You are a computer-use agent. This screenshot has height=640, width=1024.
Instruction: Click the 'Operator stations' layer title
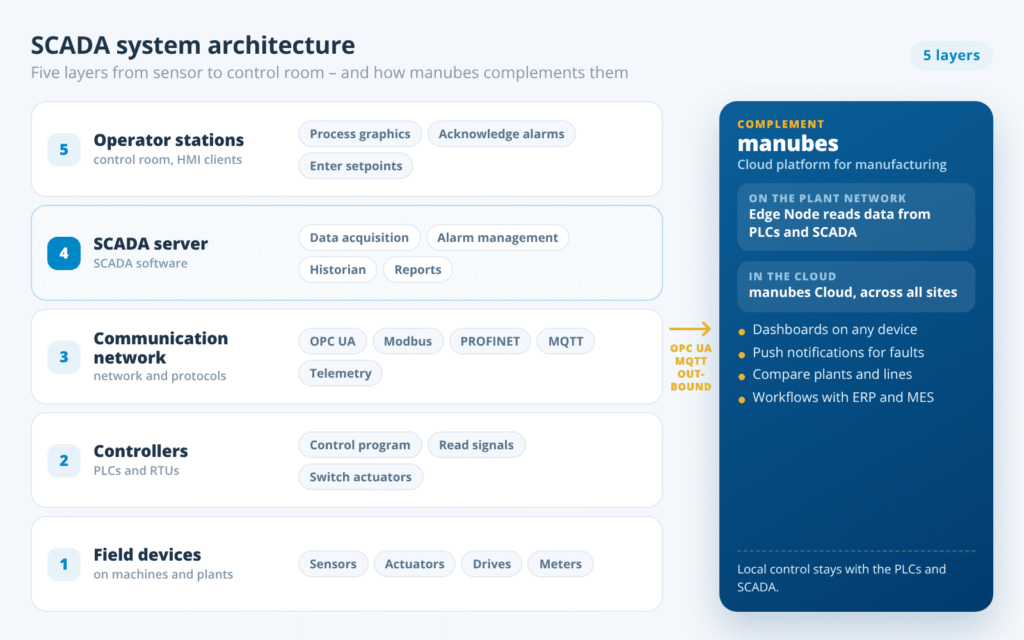[168, 140]
